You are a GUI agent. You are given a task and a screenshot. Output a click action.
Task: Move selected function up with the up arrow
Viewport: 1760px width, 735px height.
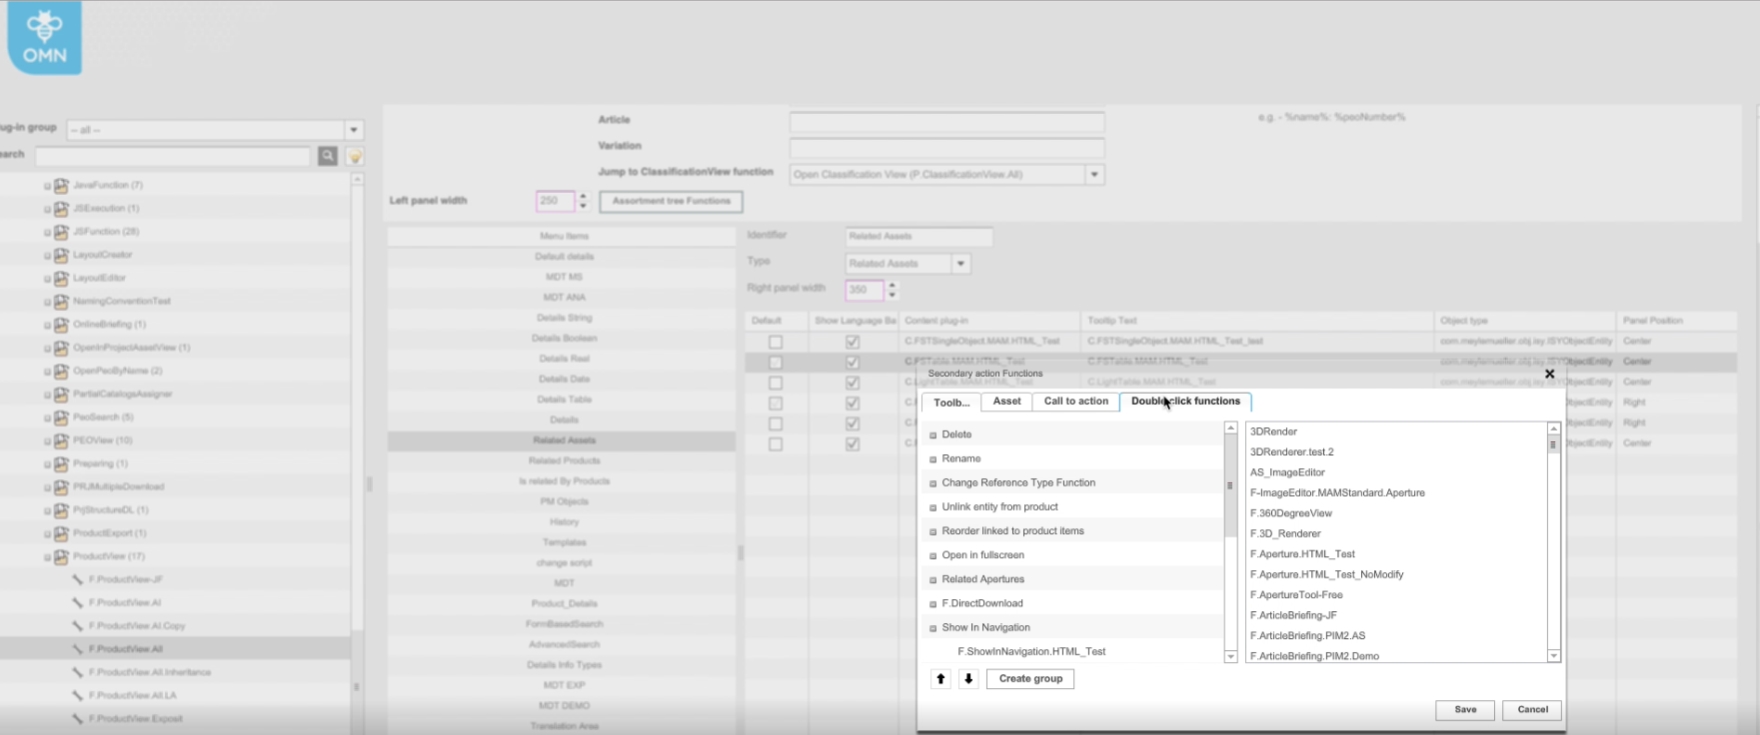[941, 679]
